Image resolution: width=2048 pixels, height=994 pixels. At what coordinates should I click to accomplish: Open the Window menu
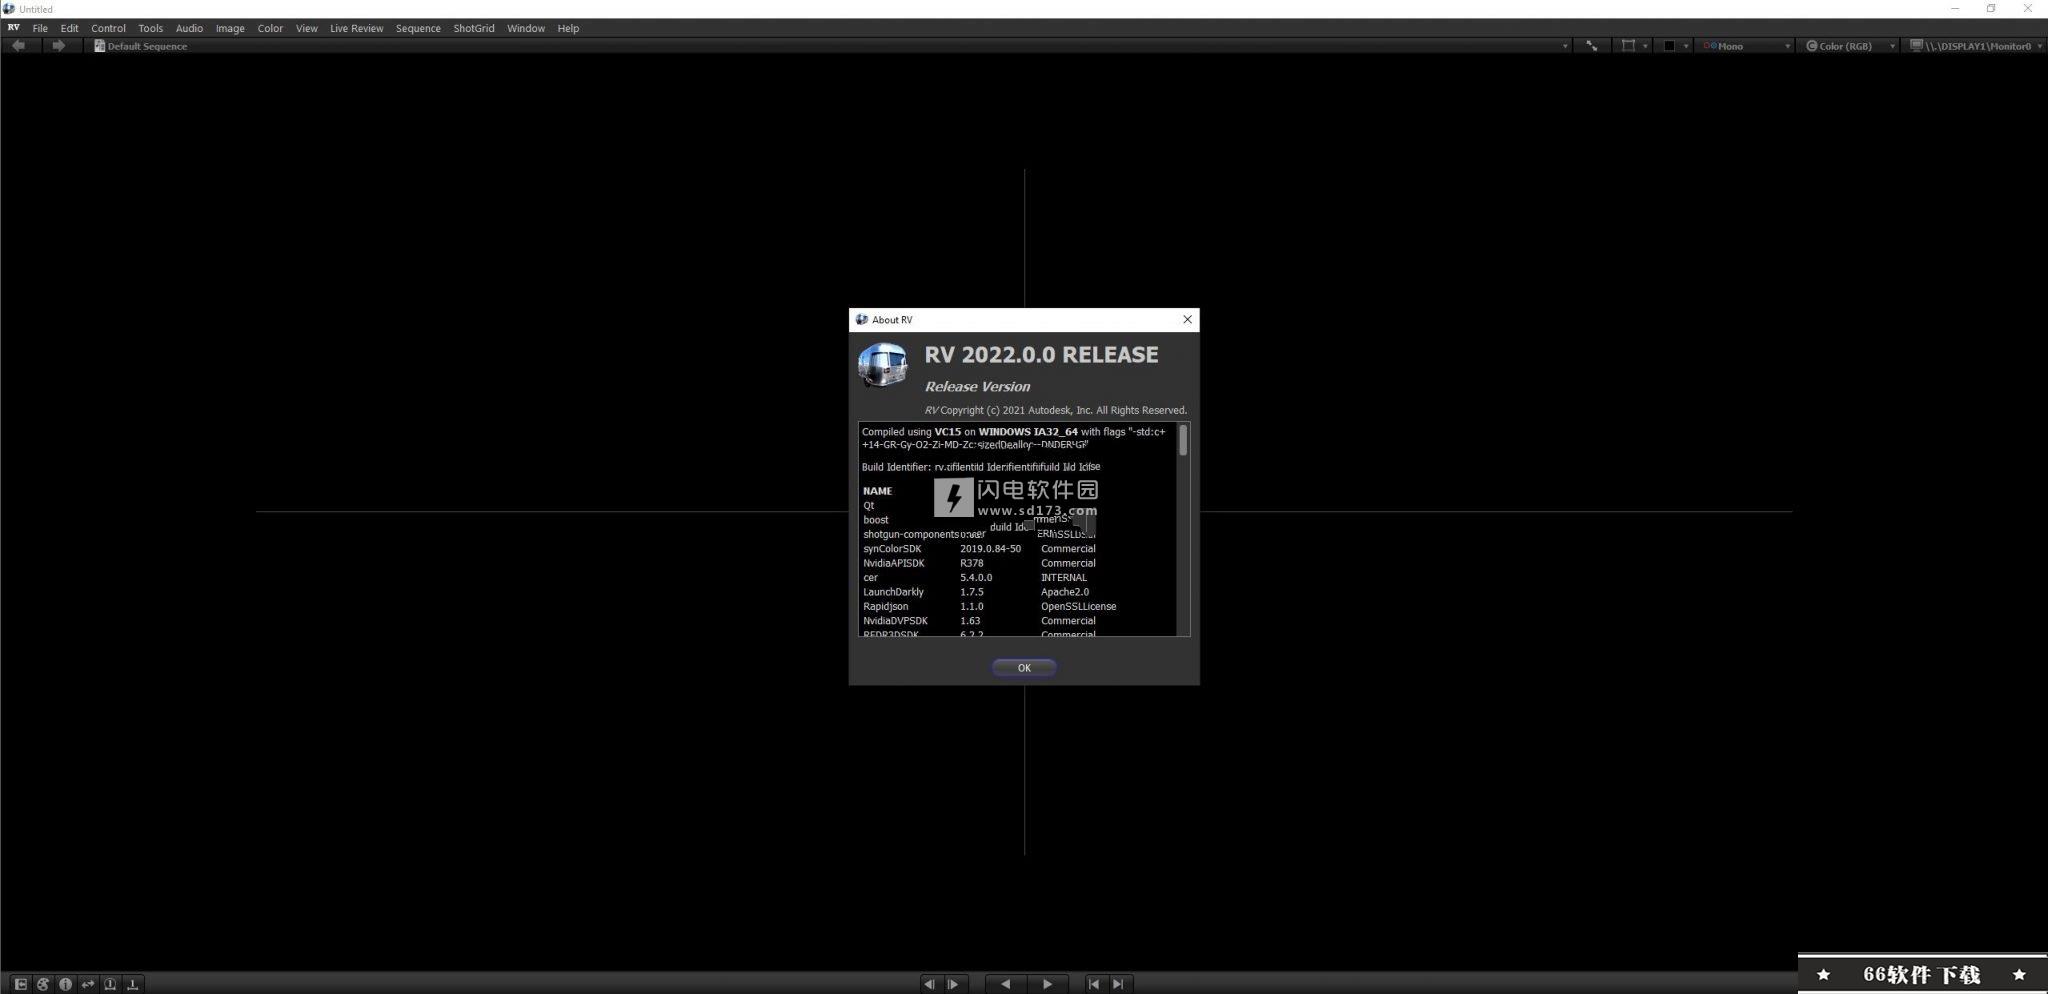[x=525, y=28]
